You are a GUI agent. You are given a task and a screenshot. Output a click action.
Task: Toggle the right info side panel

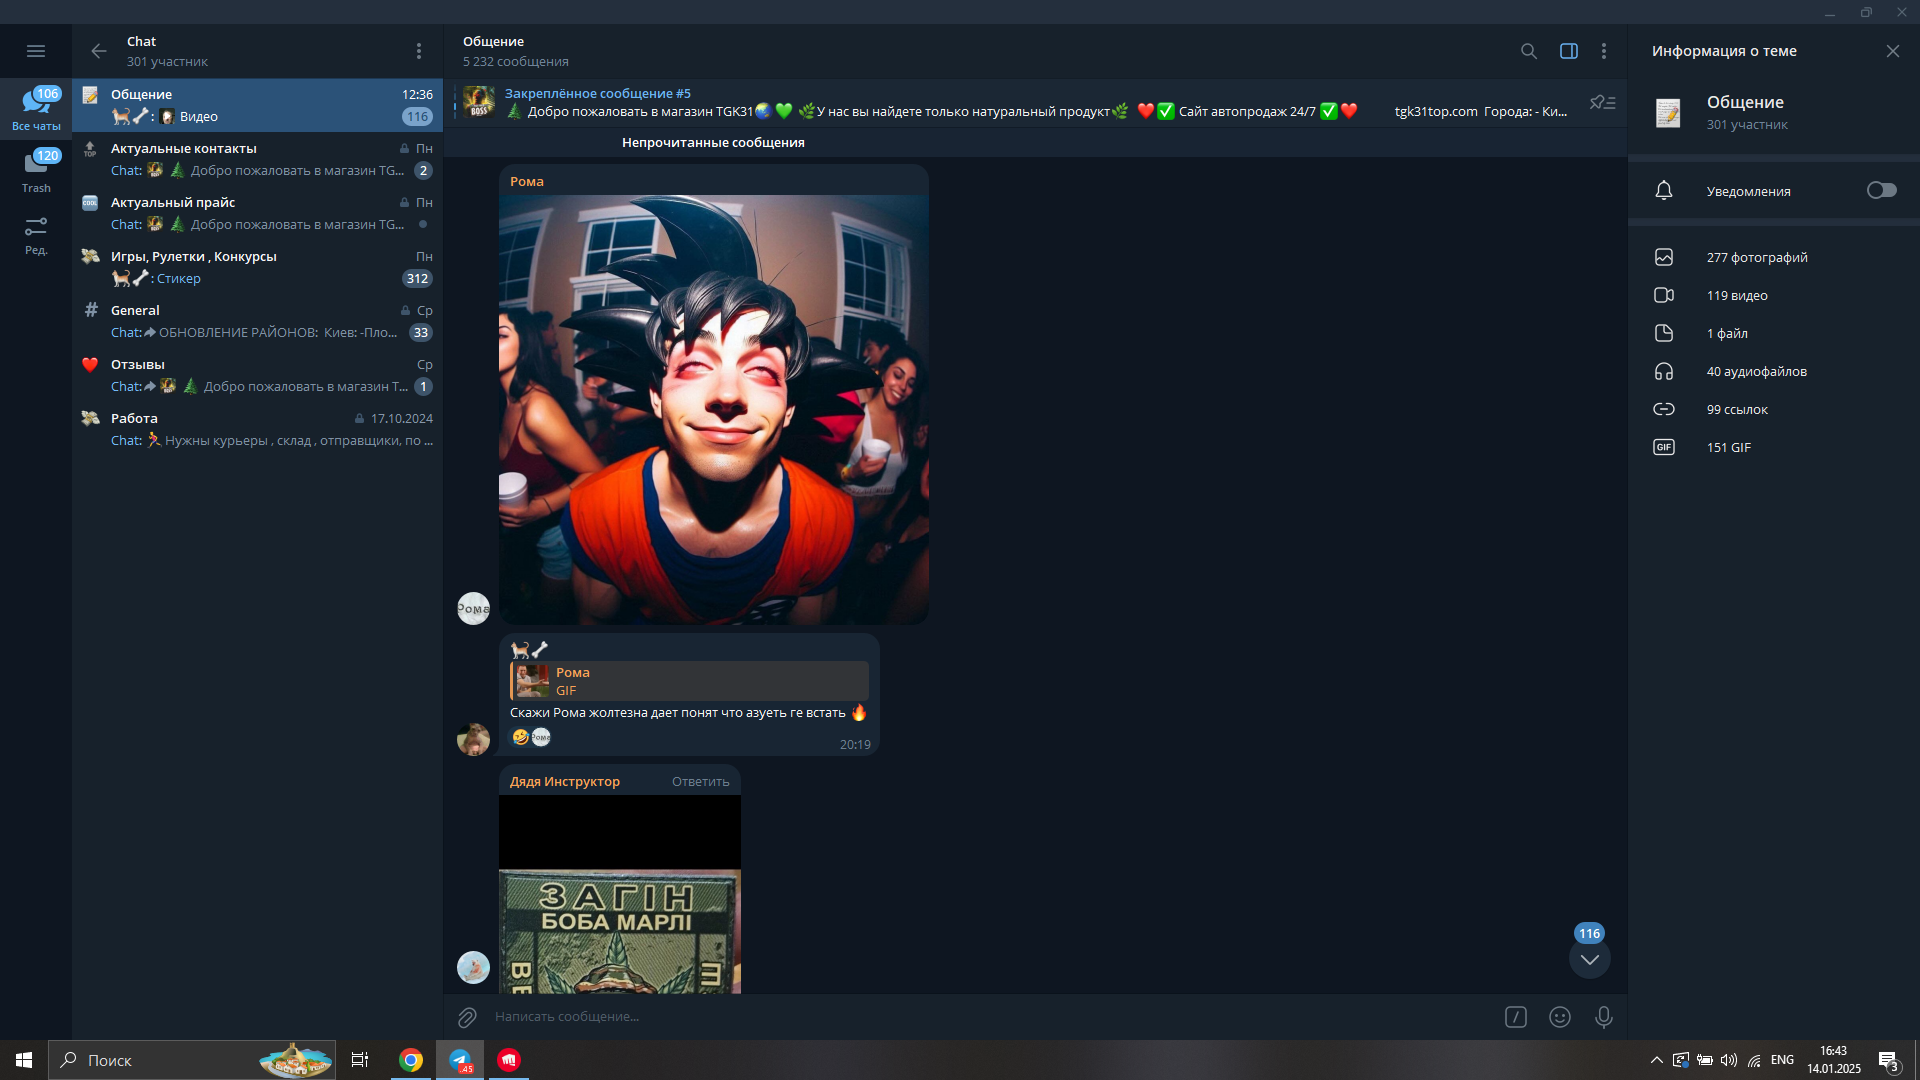pyautogui.click(x=1569, y=51)
